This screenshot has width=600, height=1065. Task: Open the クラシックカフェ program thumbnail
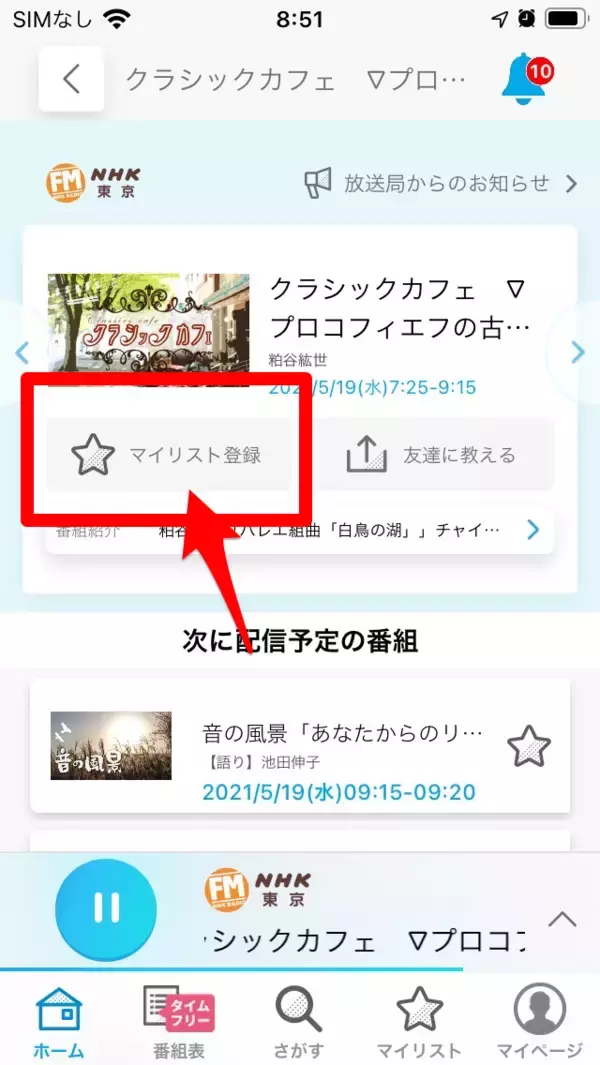[x=148, y=331]
